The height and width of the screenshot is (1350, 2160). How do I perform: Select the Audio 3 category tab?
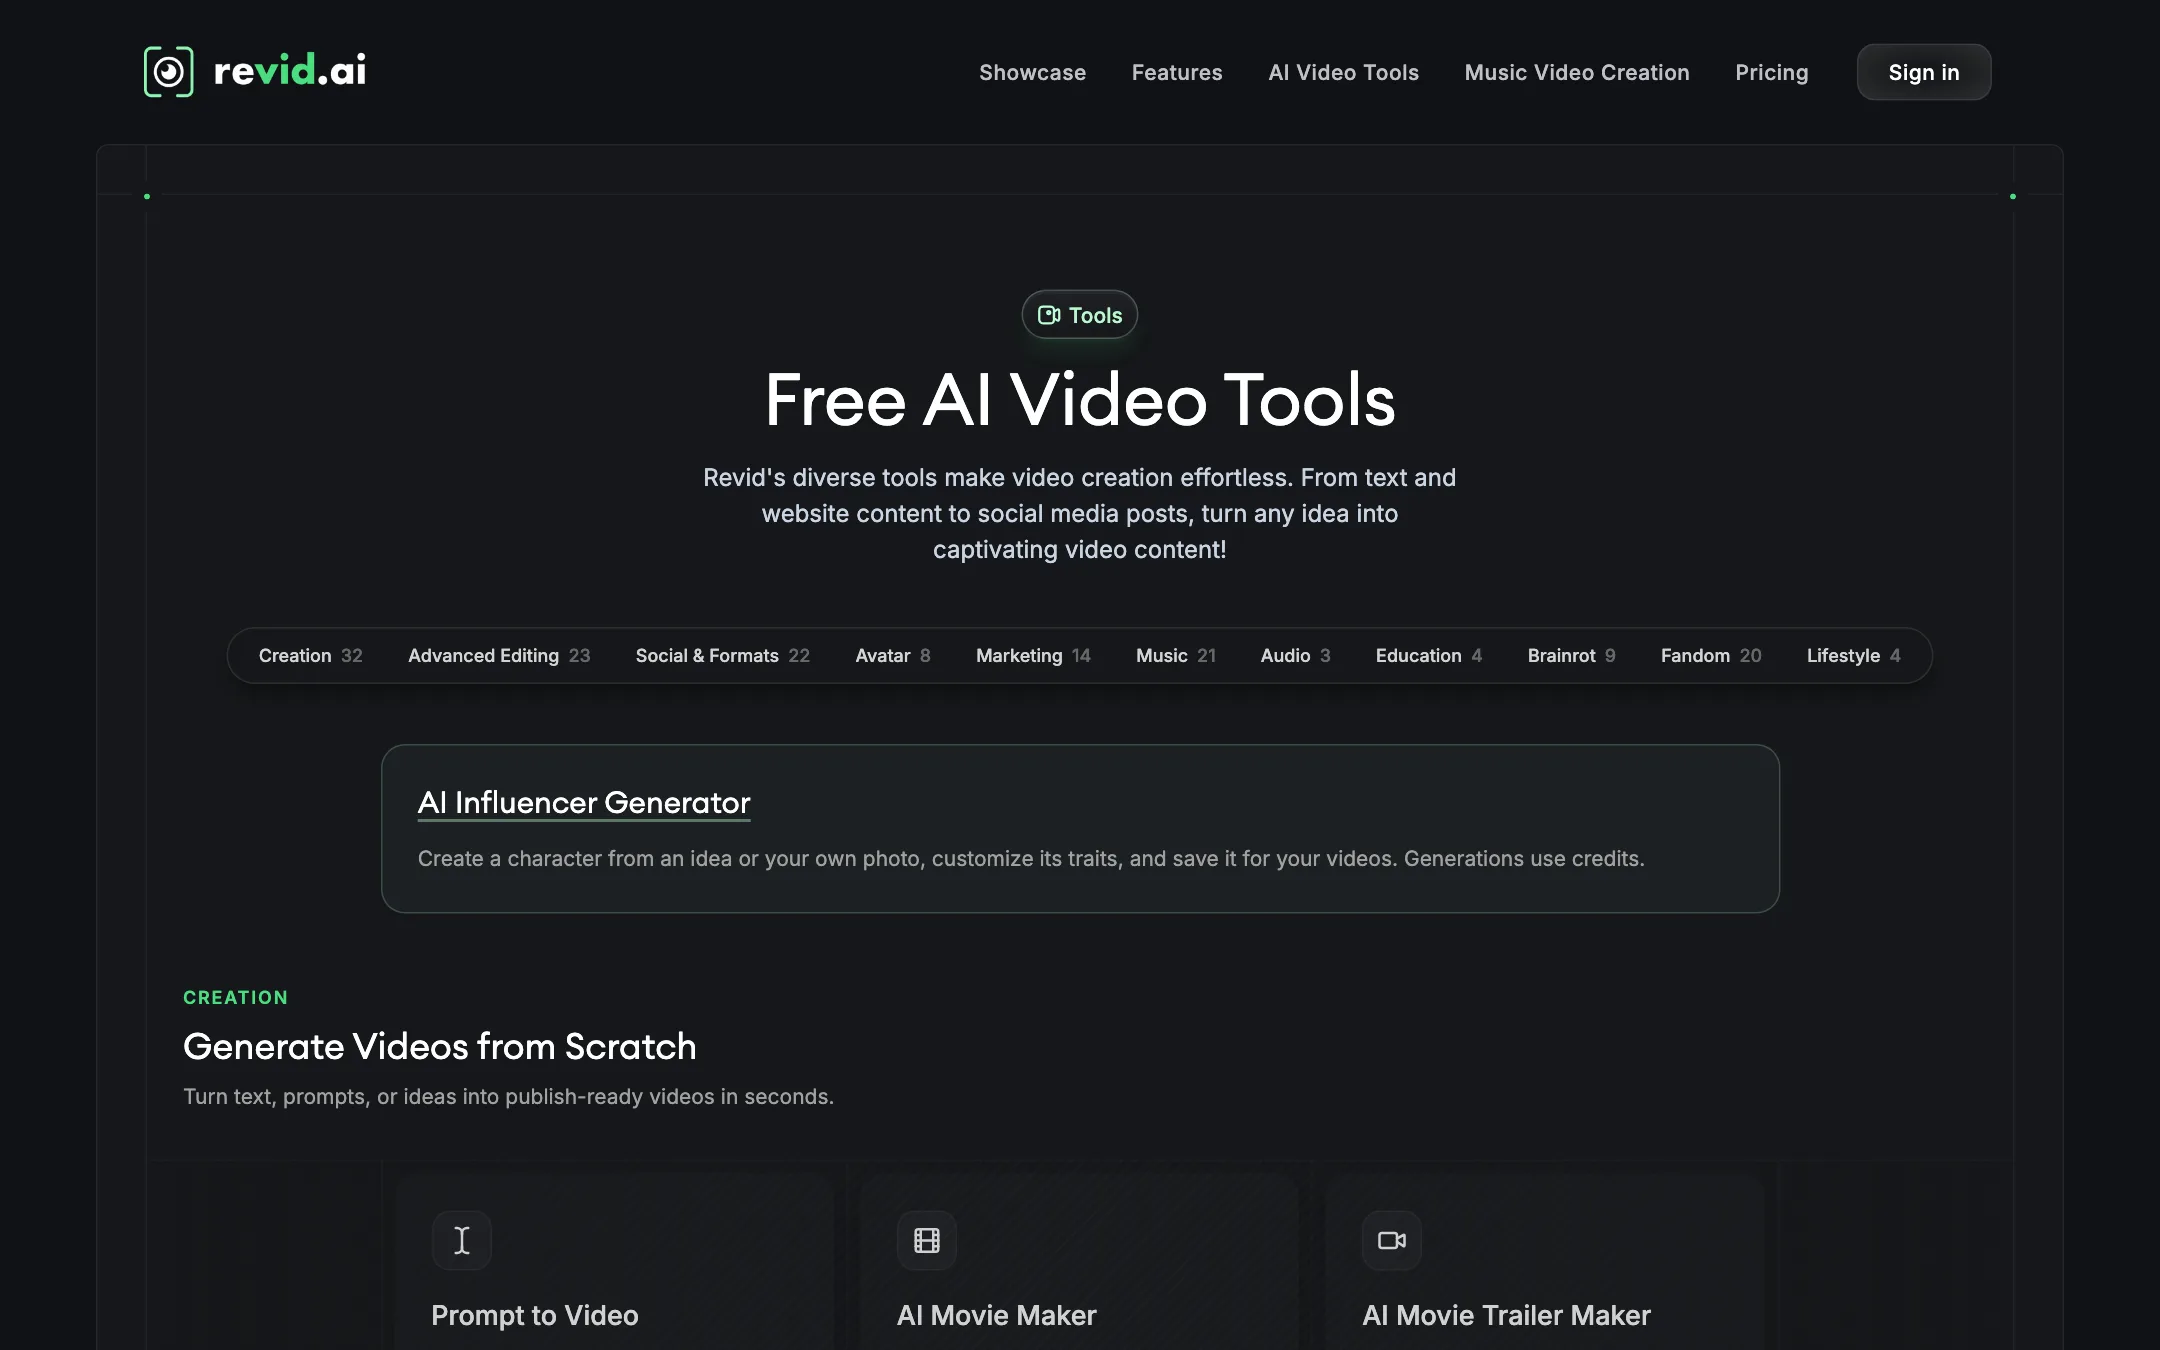(1295, 655)
